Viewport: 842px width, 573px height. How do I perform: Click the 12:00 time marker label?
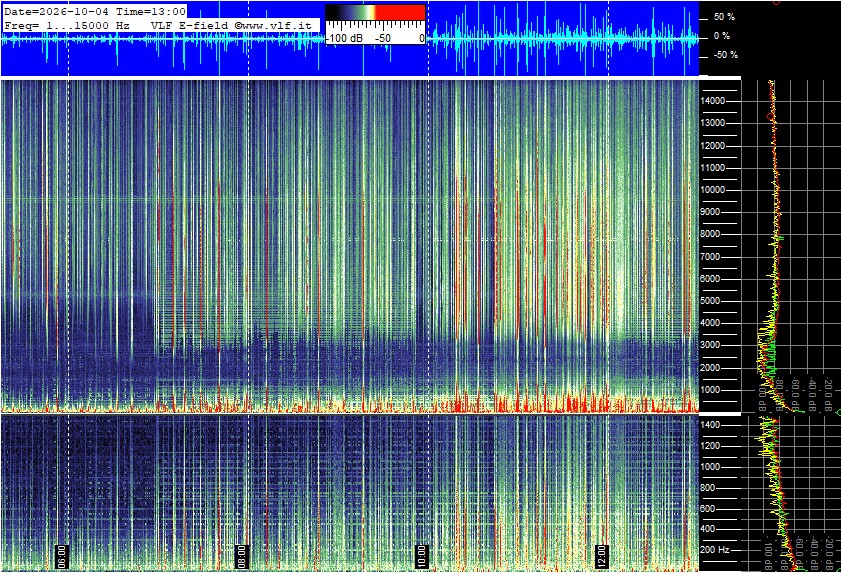coord(601,557)
